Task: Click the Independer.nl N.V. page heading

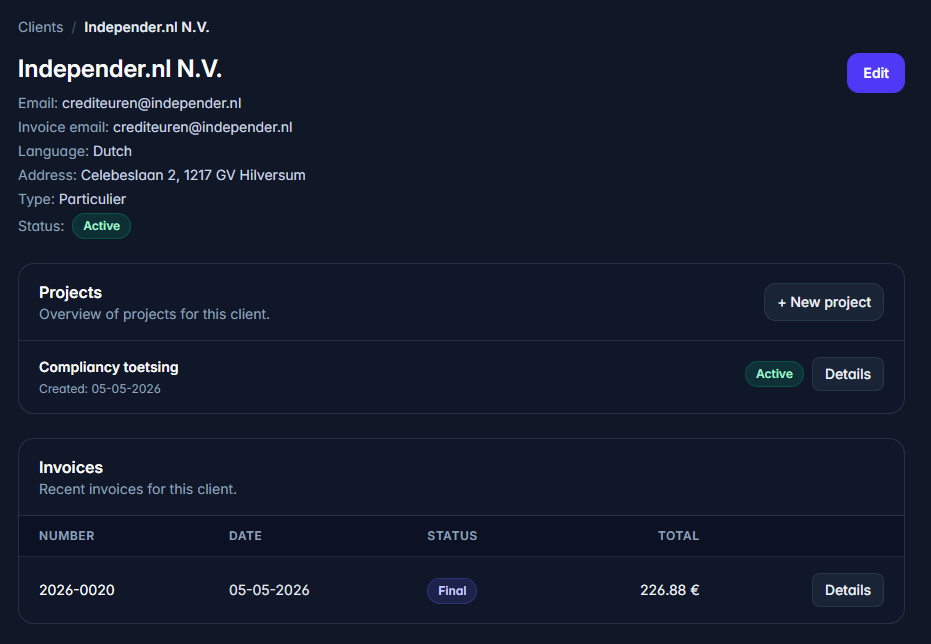Action: 120,69
